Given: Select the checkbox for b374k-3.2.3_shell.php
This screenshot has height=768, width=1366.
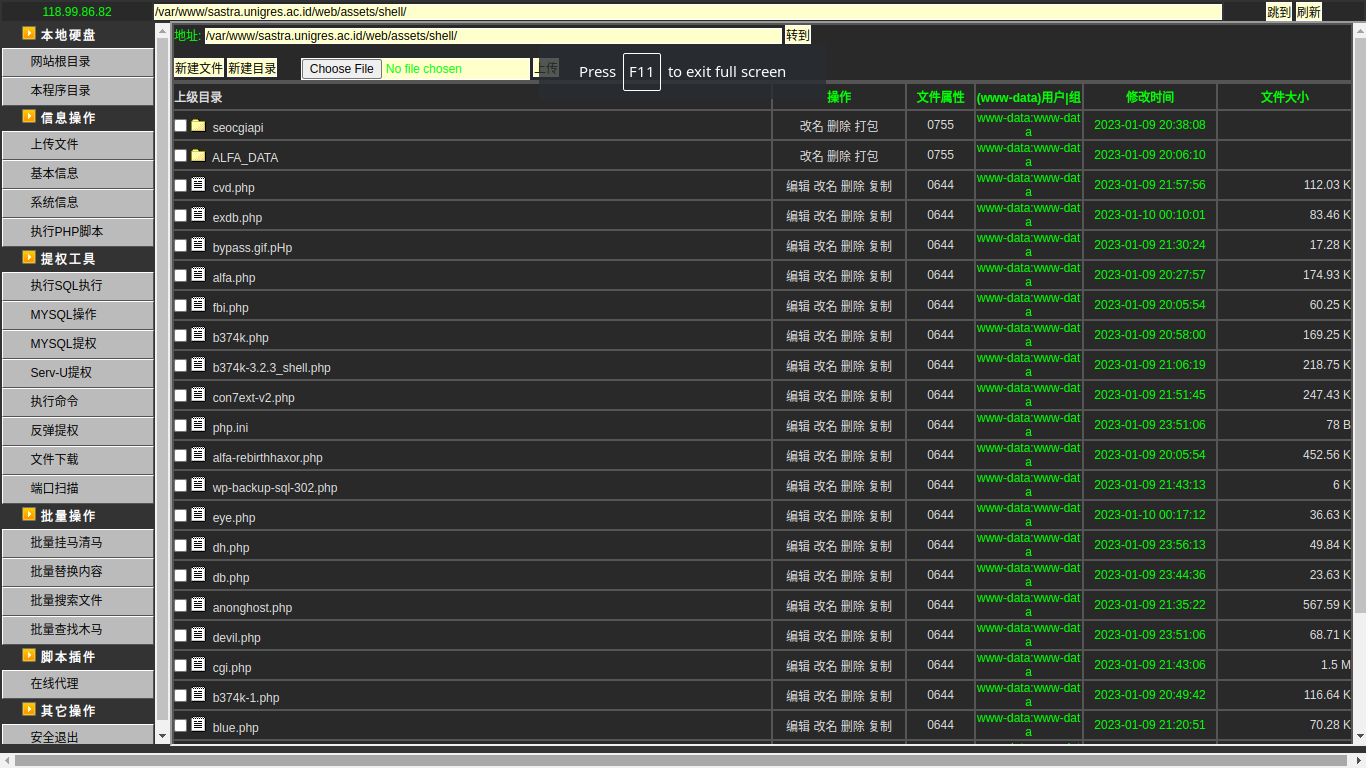Looking at the screenshot, I should (x=181, y=366).
